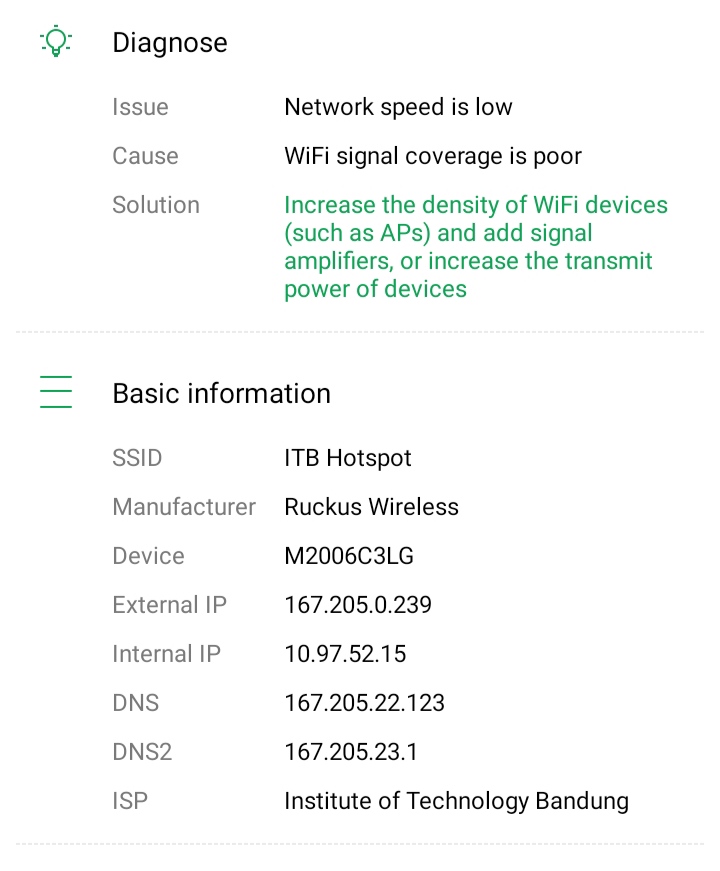Select the DNS2 value 167.205.23.1
The image size is (720, 871).
point(350,752)
